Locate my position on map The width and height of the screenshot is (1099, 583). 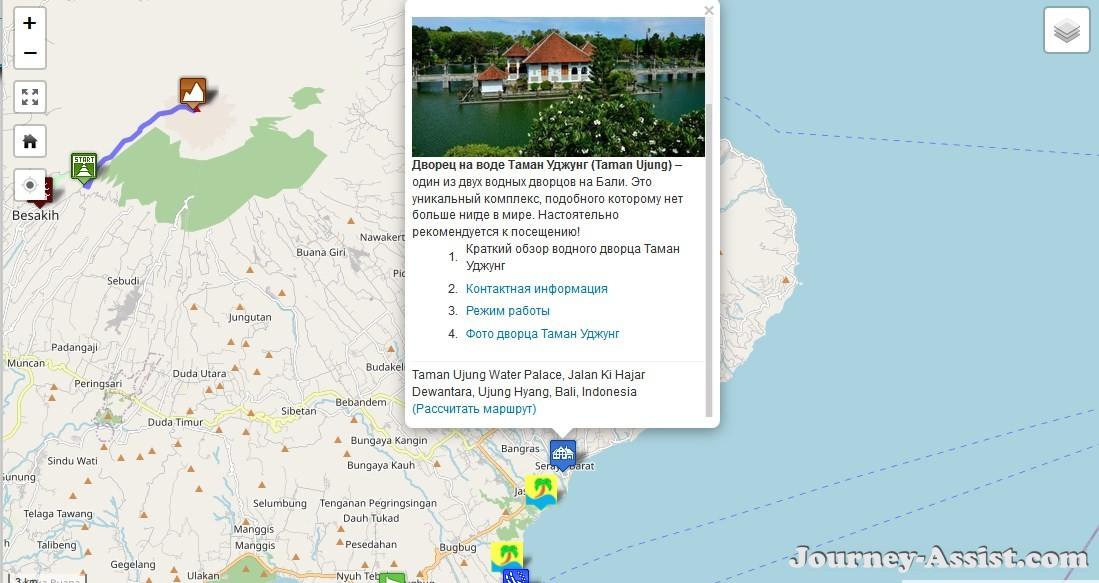click(30, 185)
